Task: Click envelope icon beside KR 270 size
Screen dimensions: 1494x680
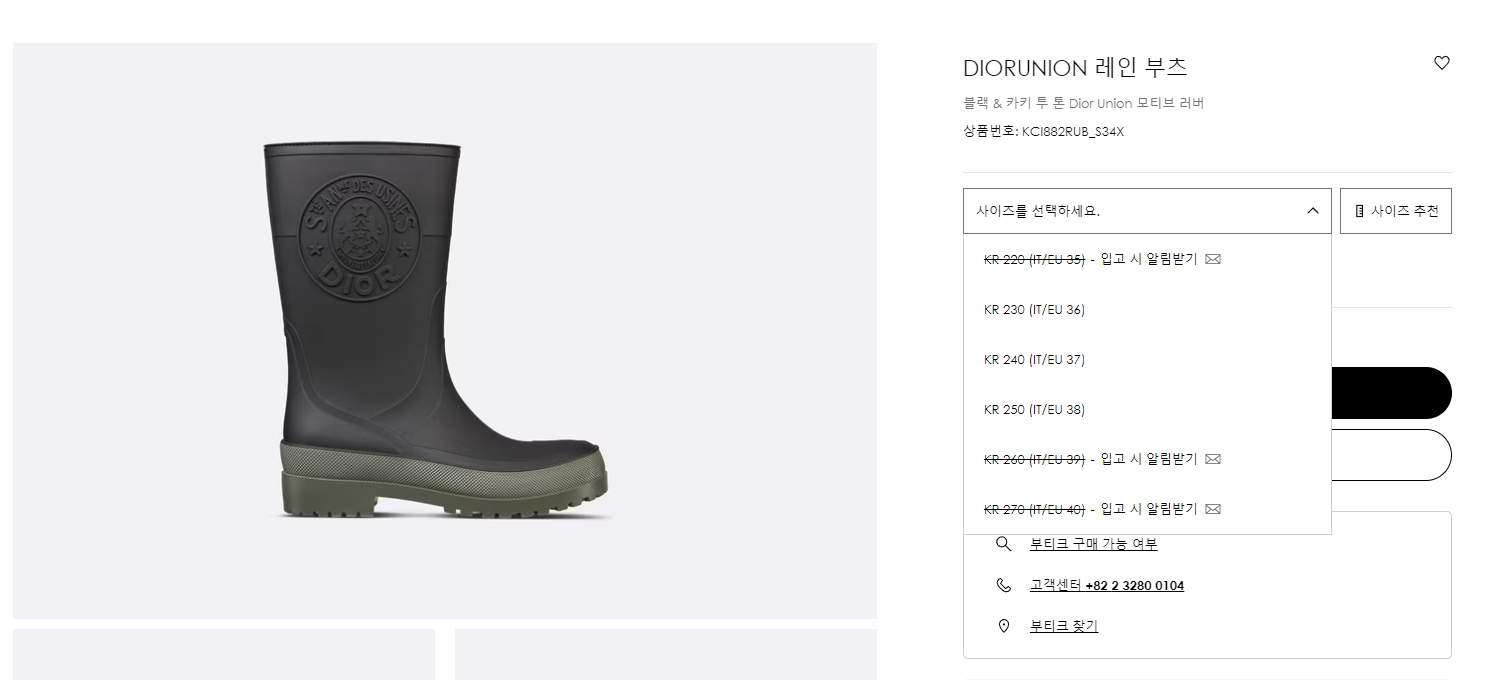Action: click(1213, 509)
